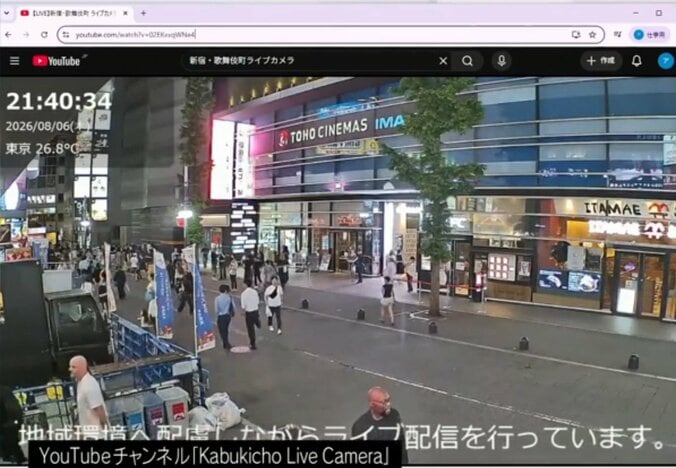The width and height of the screenshot is (676, 468).
Task: Go forward with the browser forward arrow
Action: pos(26,34)
